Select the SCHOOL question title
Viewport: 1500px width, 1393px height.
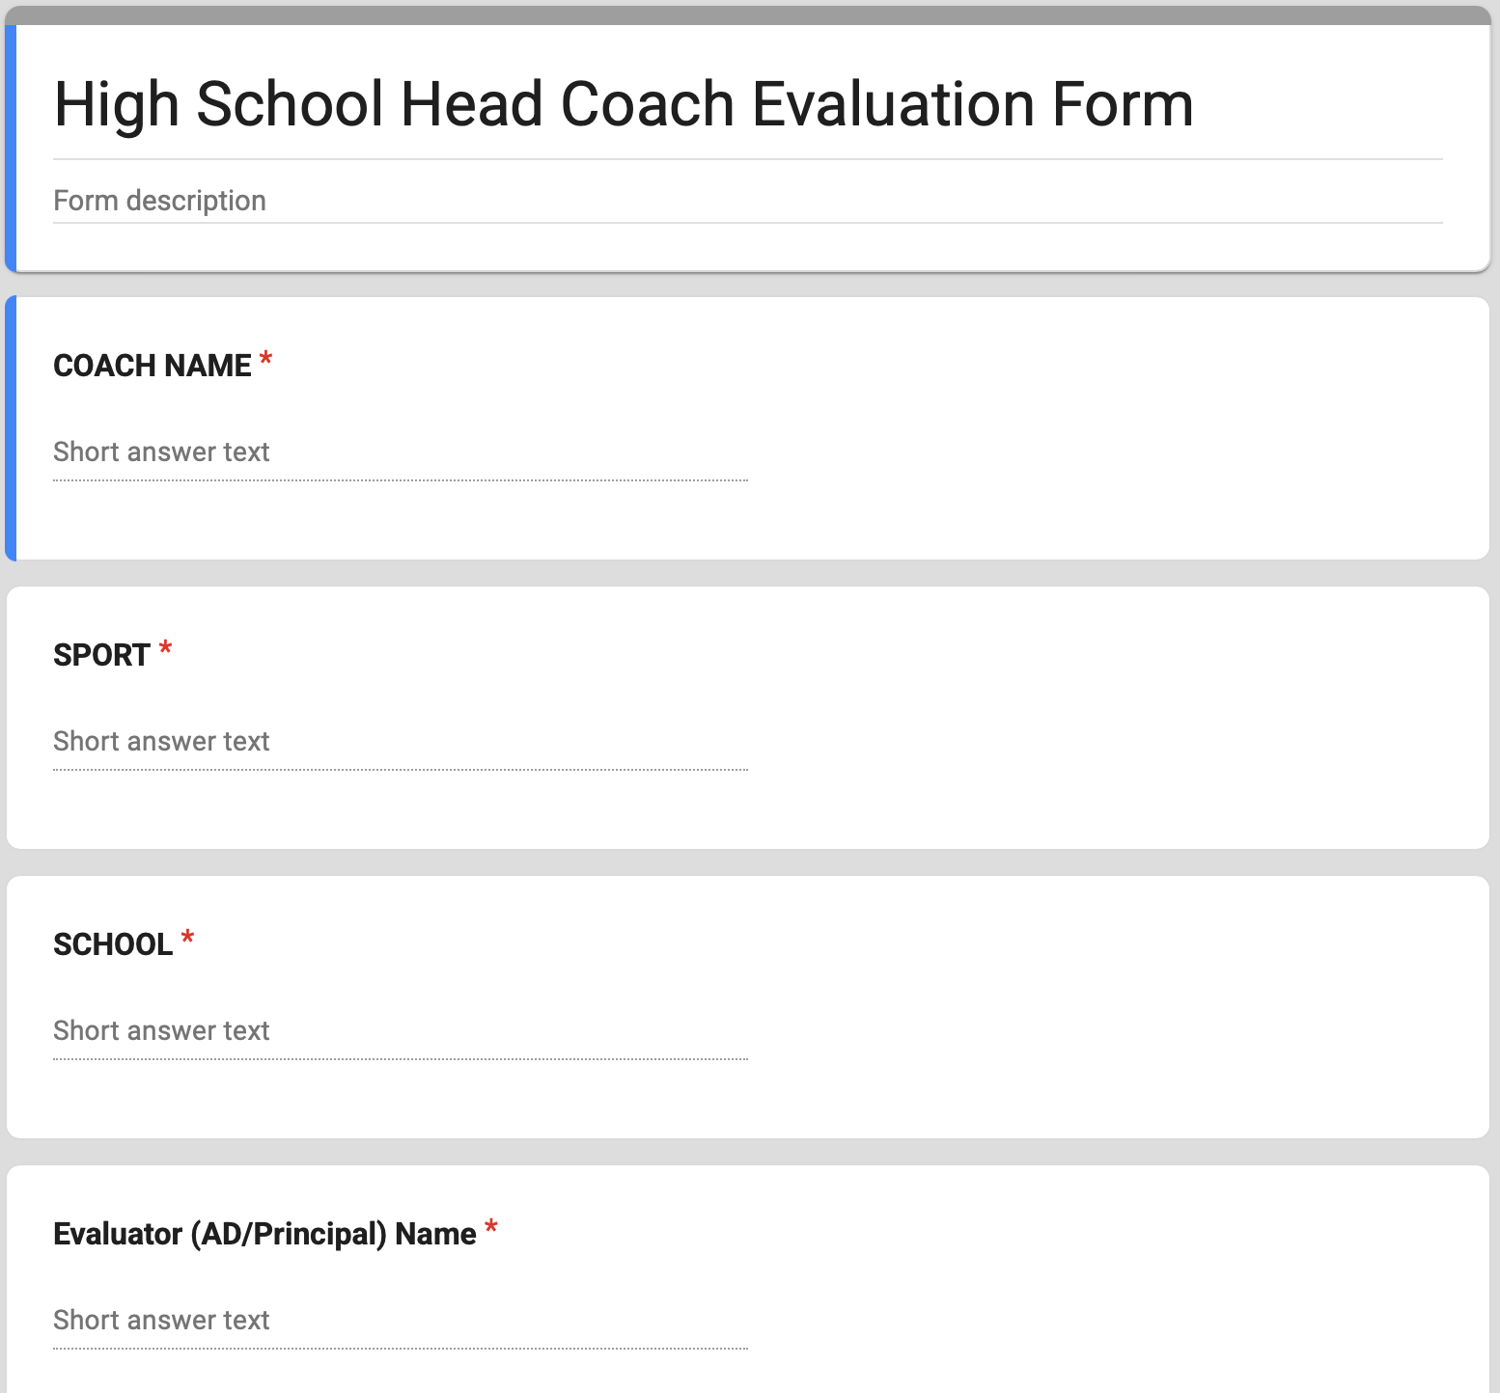pos(113,944)
